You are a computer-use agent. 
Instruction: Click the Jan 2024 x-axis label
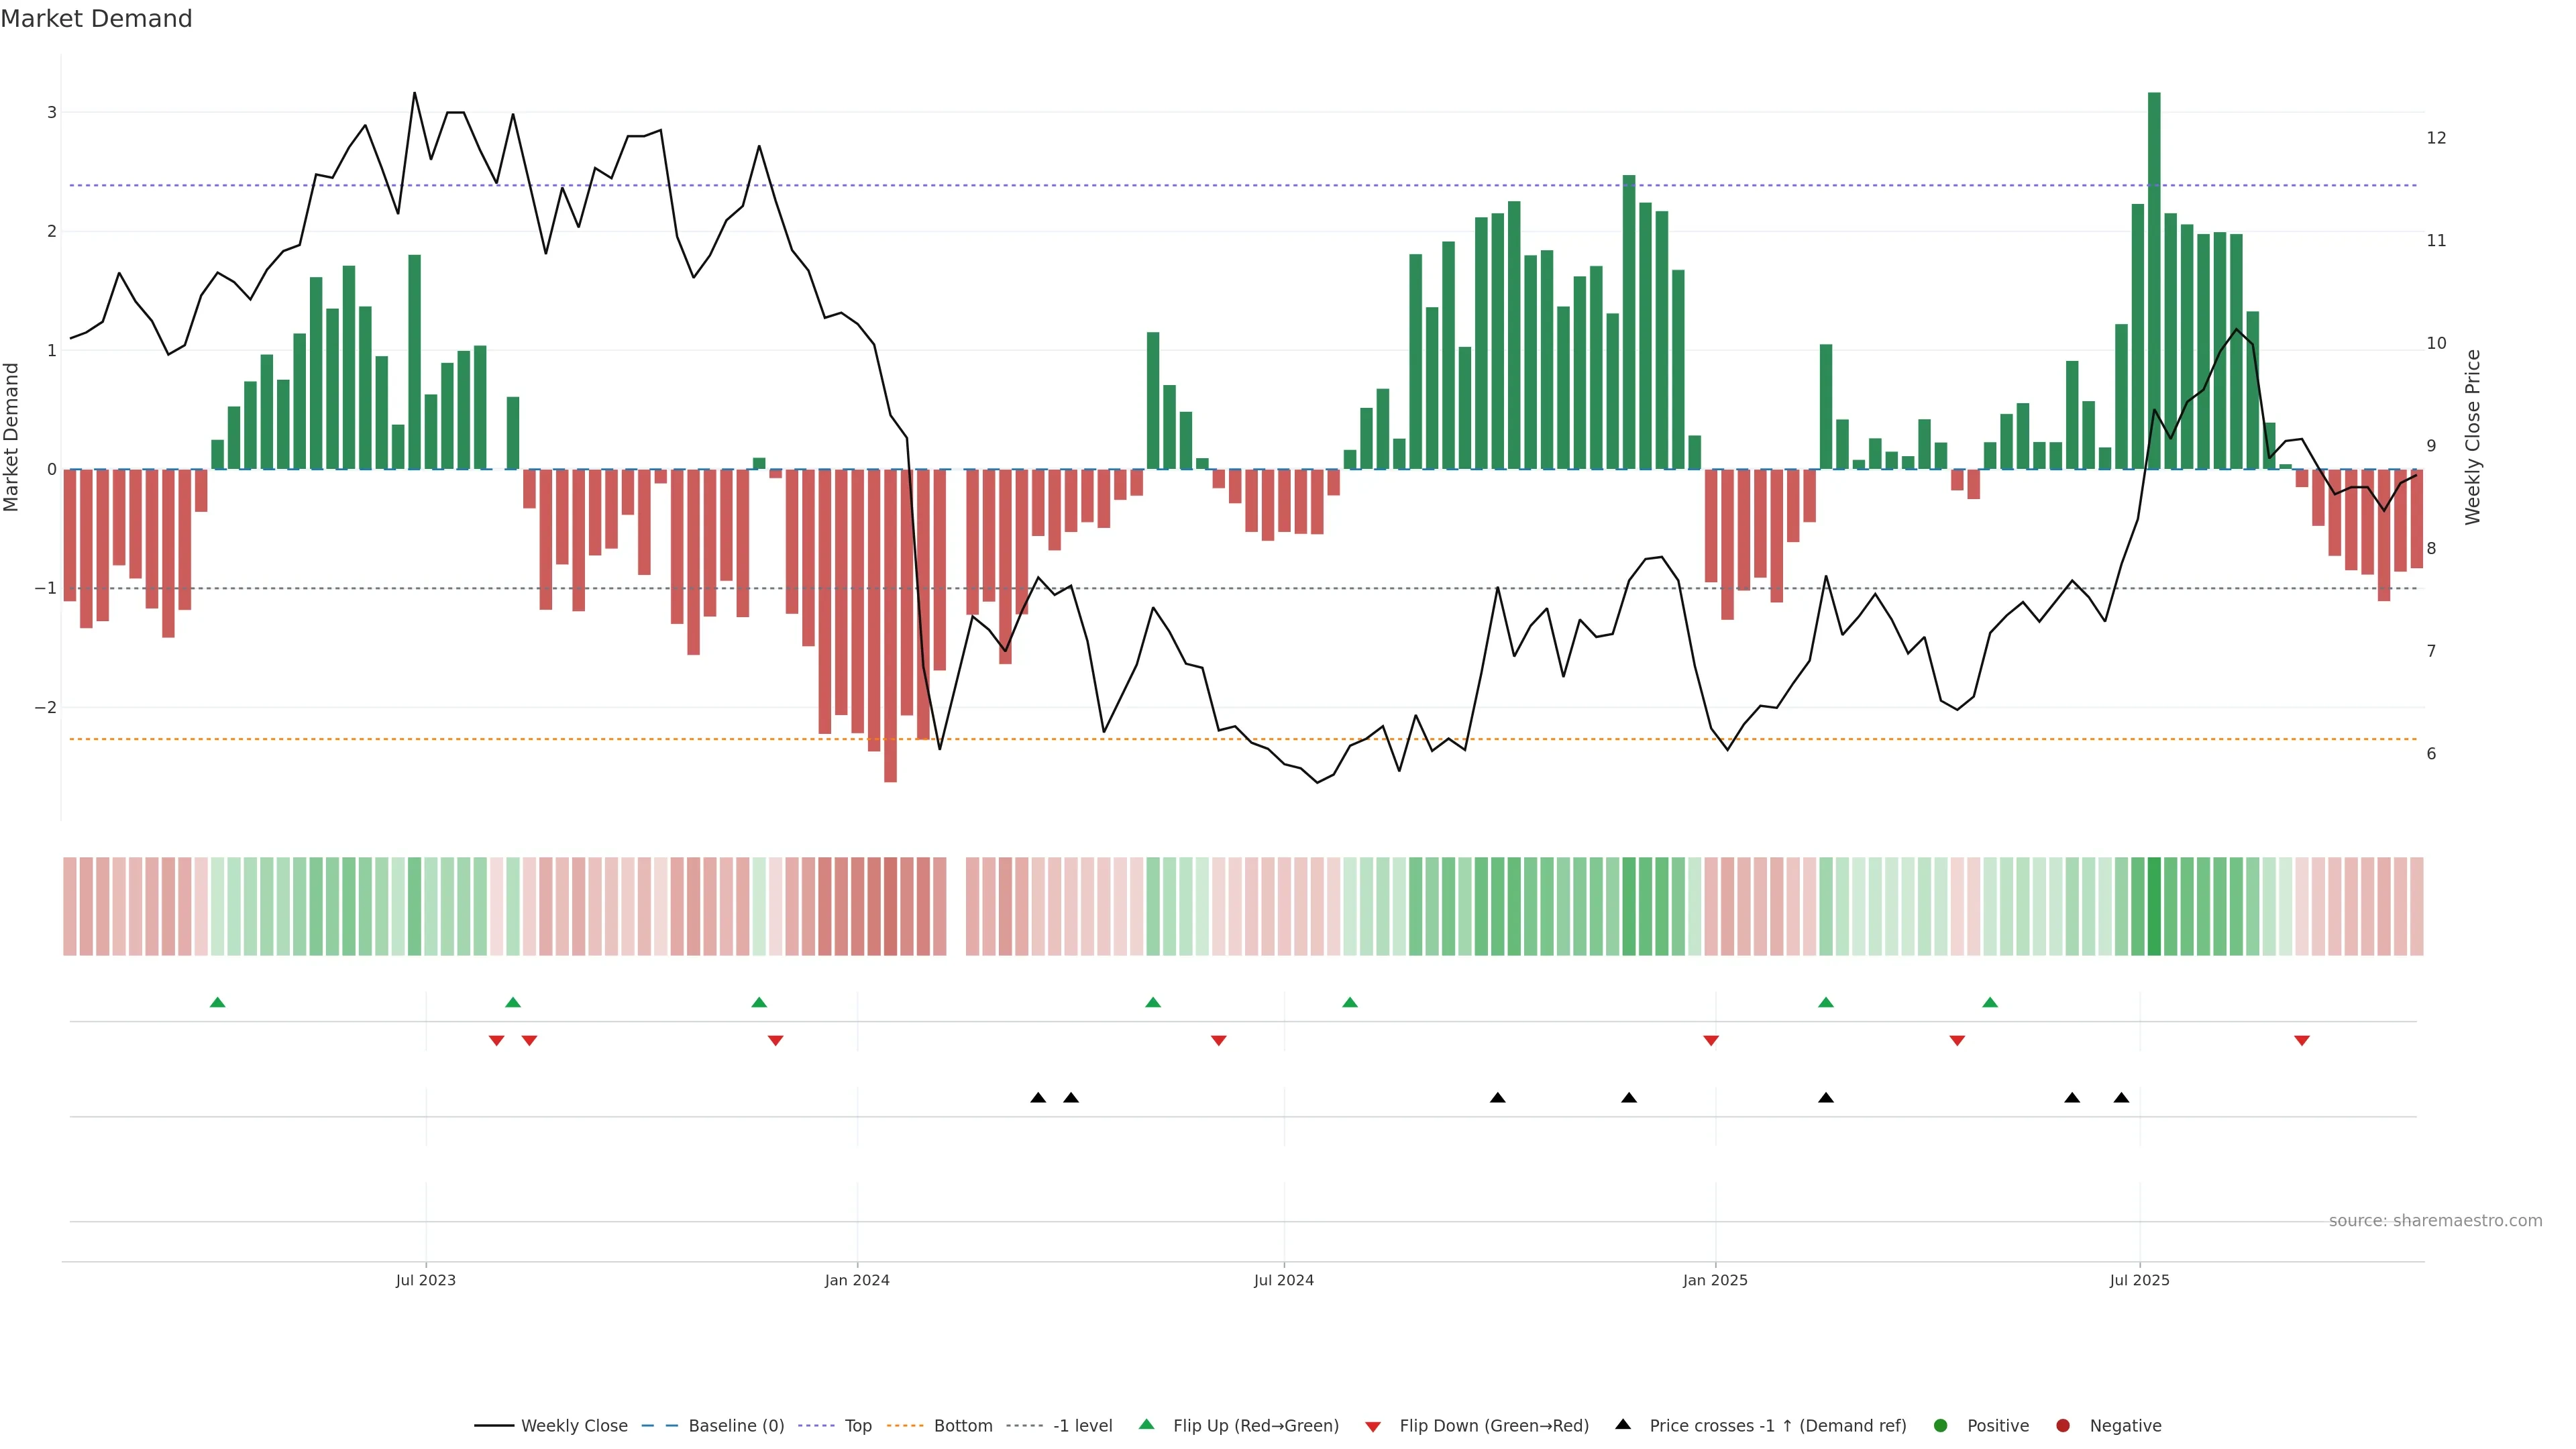point(857,1280)
